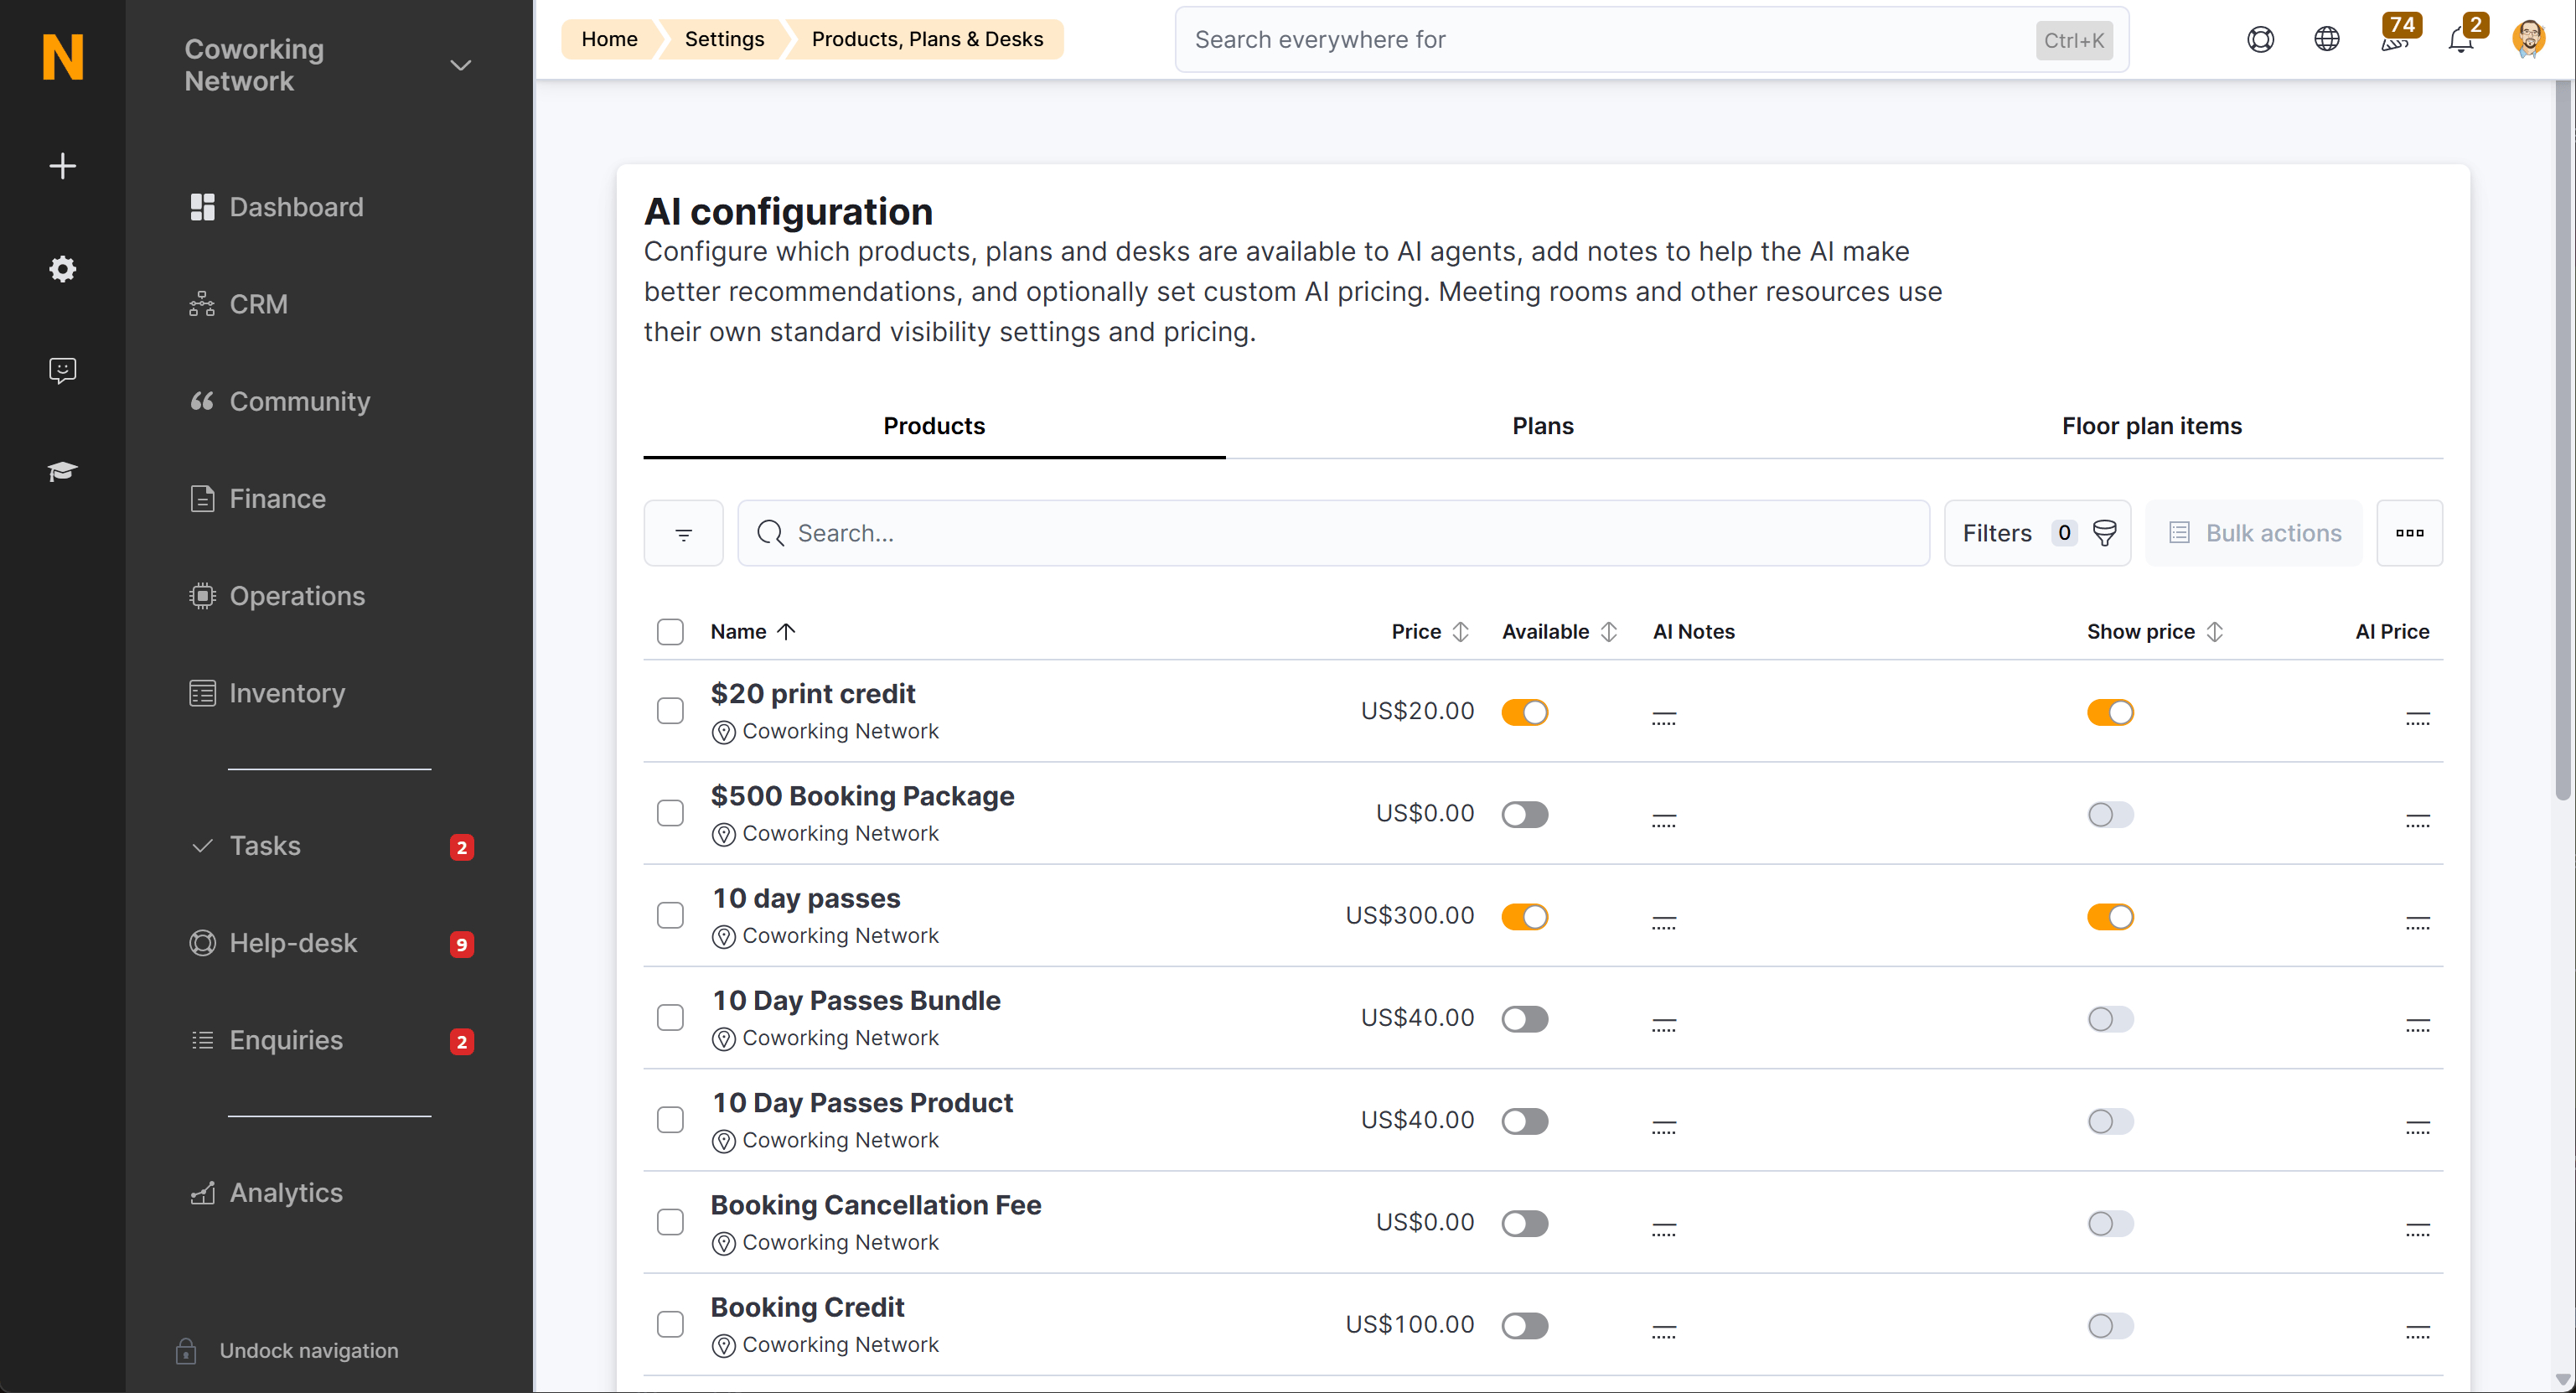
Task: Sort by Name column arrow
Action: [x=786, y=631]
